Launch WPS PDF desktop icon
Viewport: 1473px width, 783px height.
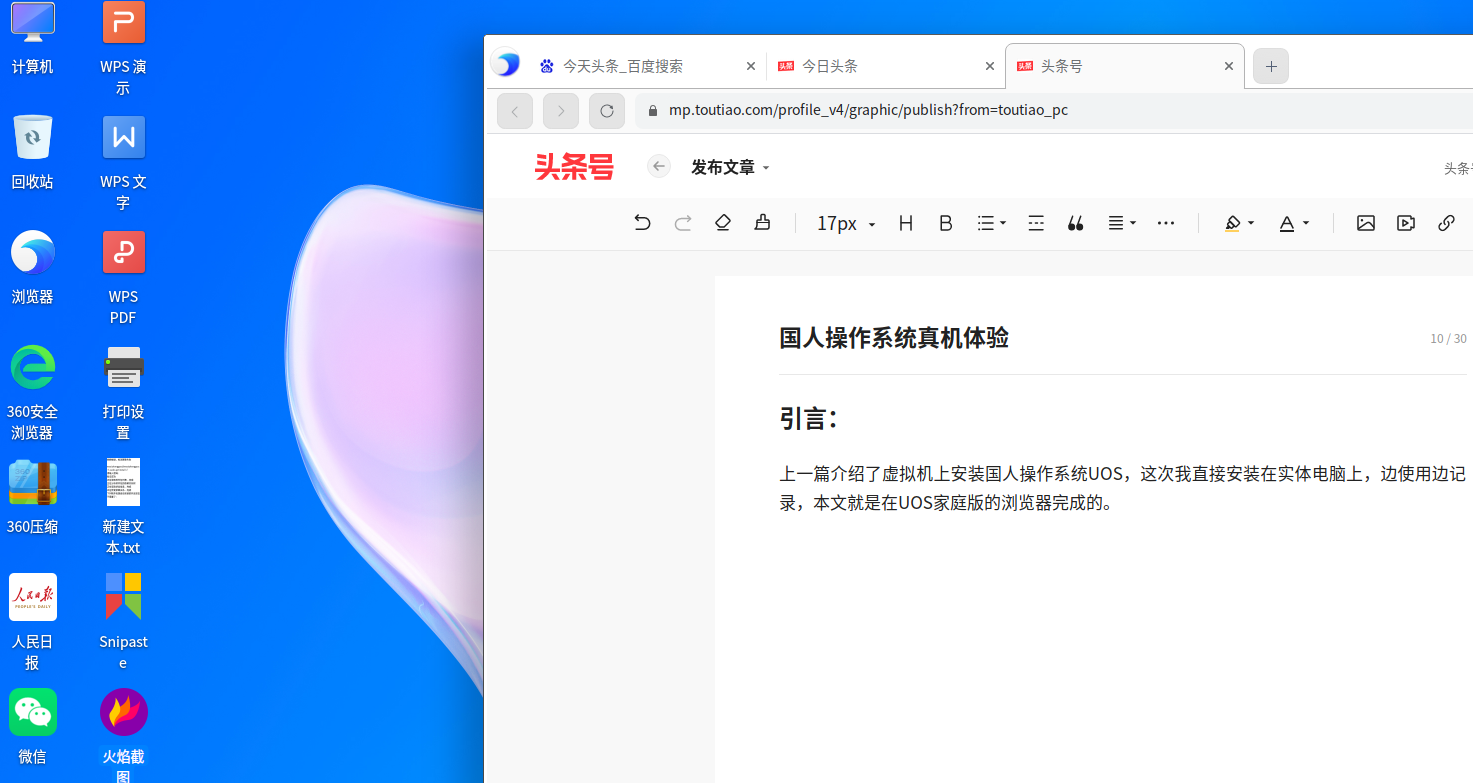124,278
